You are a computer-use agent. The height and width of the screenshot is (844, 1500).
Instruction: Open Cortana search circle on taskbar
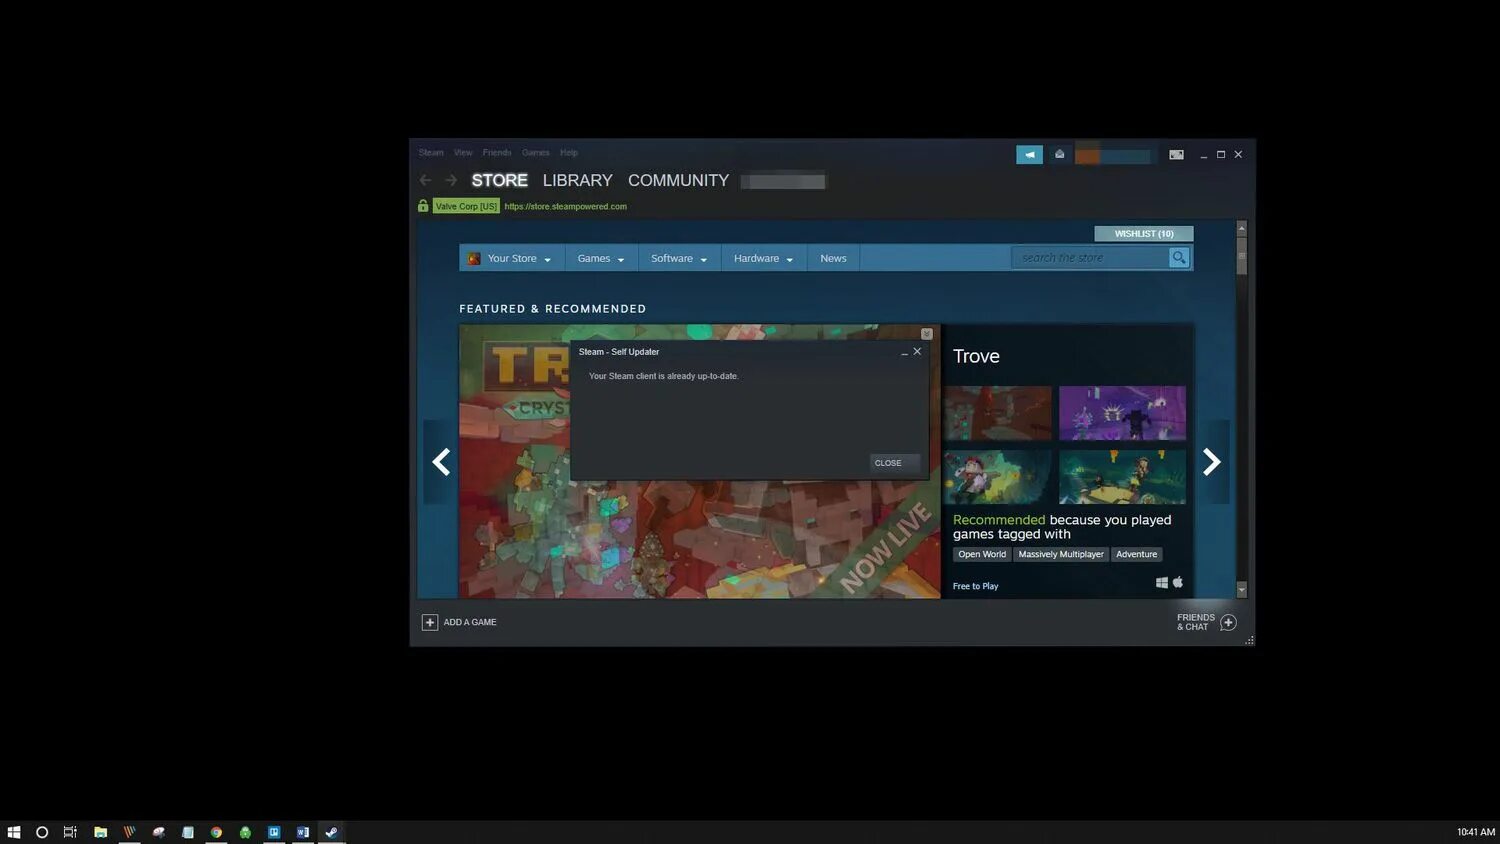[42, 832]
